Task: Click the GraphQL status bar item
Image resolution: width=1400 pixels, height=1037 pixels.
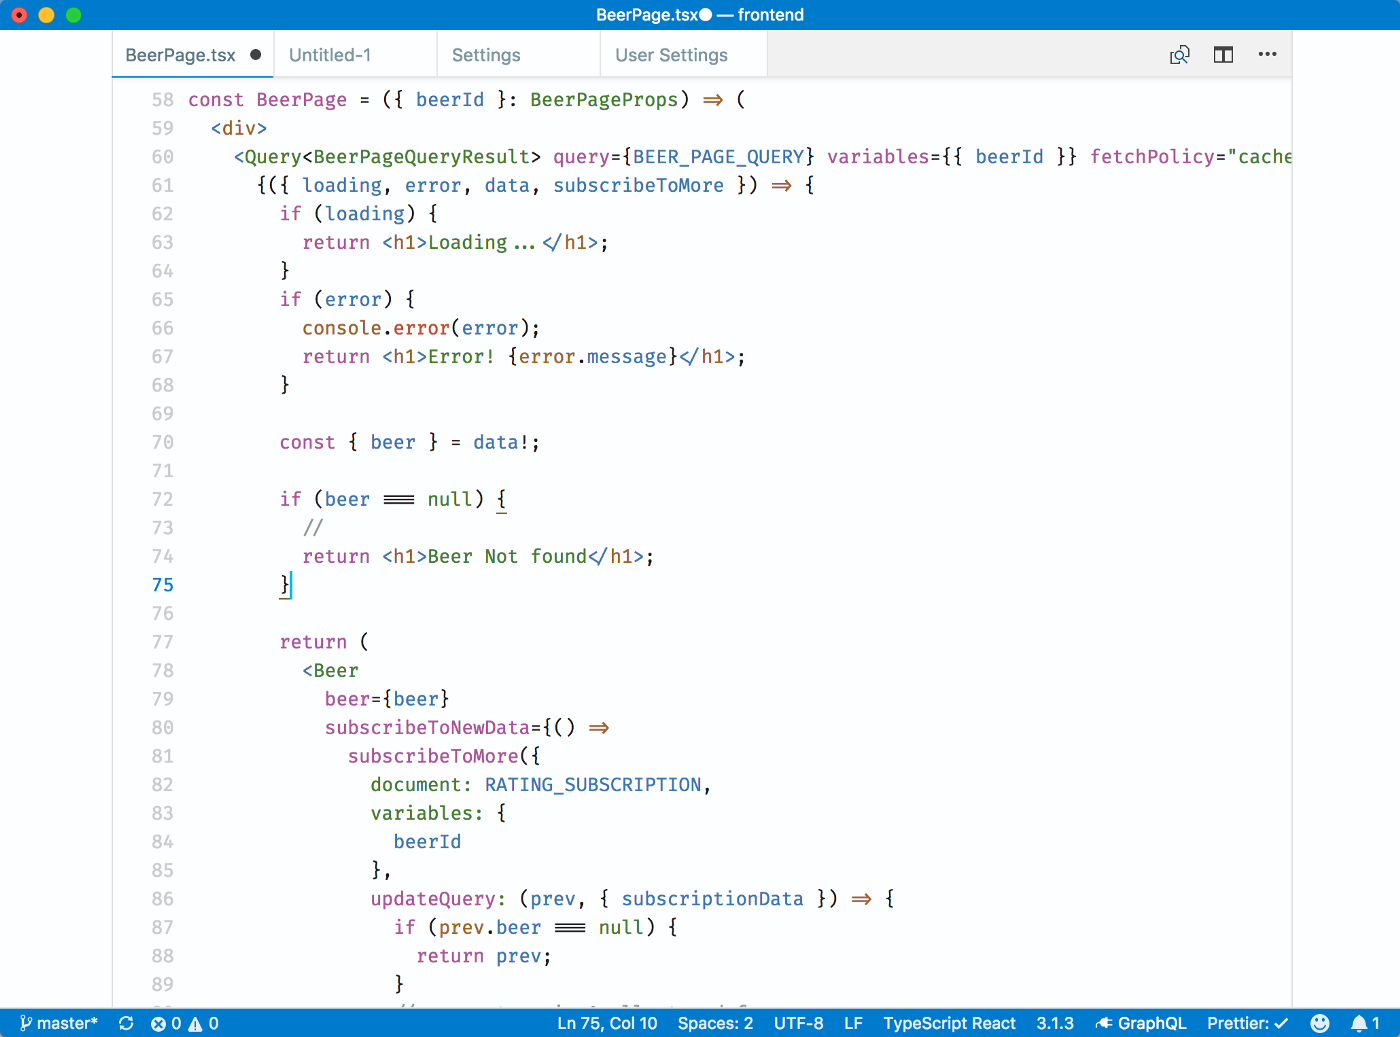Action: click(x=1141, y=1023)
